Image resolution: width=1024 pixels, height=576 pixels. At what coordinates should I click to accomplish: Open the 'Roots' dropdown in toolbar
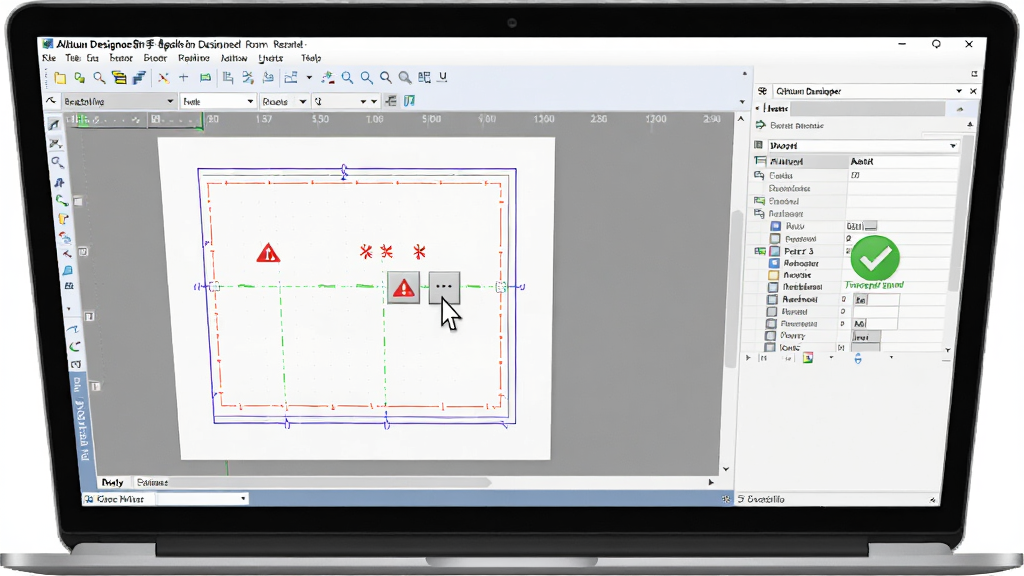(284, 101)
